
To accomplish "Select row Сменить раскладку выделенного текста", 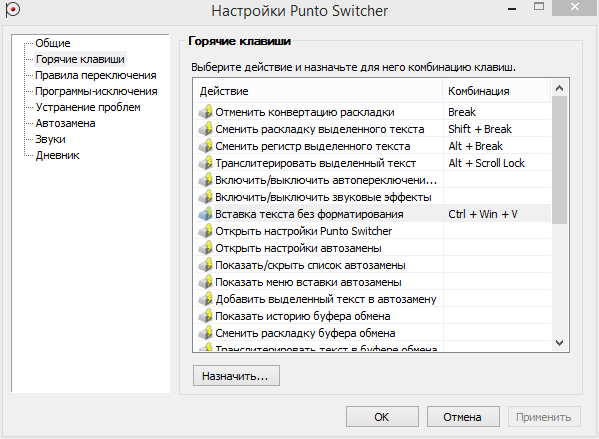I will click(372, 129).
